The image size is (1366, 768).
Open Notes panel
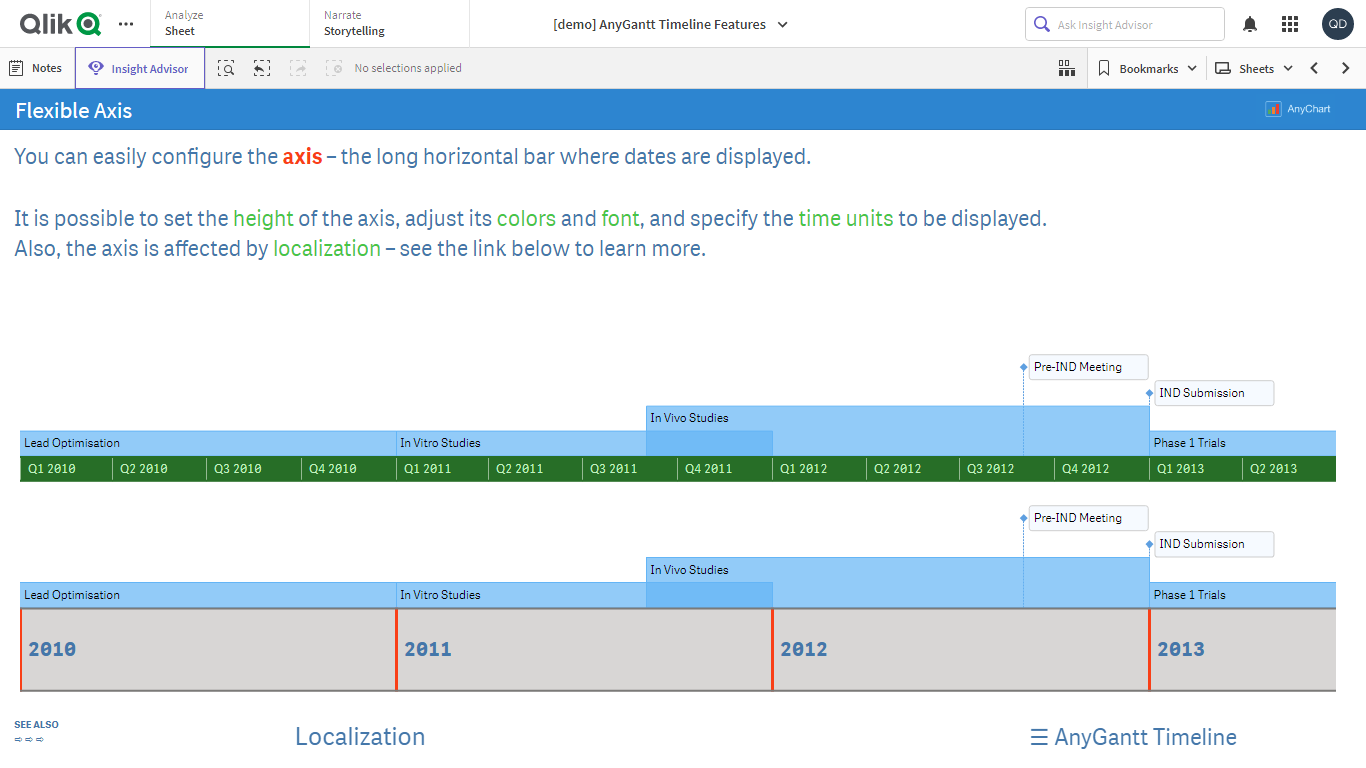[36, 68]
